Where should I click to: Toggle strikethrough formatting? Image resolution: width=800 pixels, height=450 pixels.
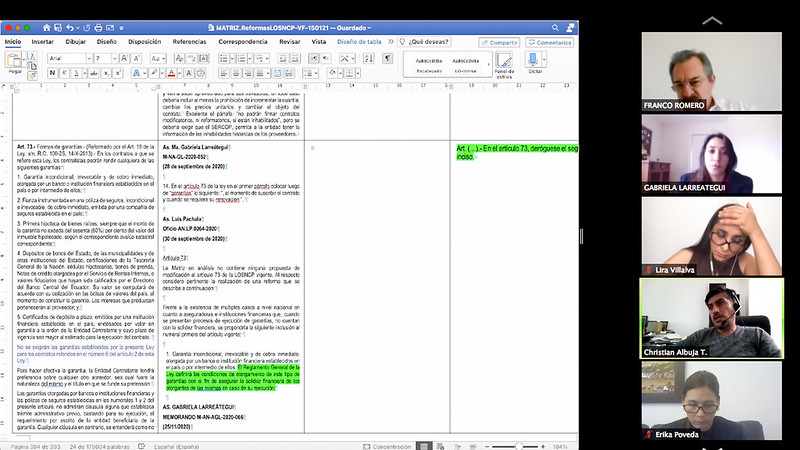click(93, 73)
